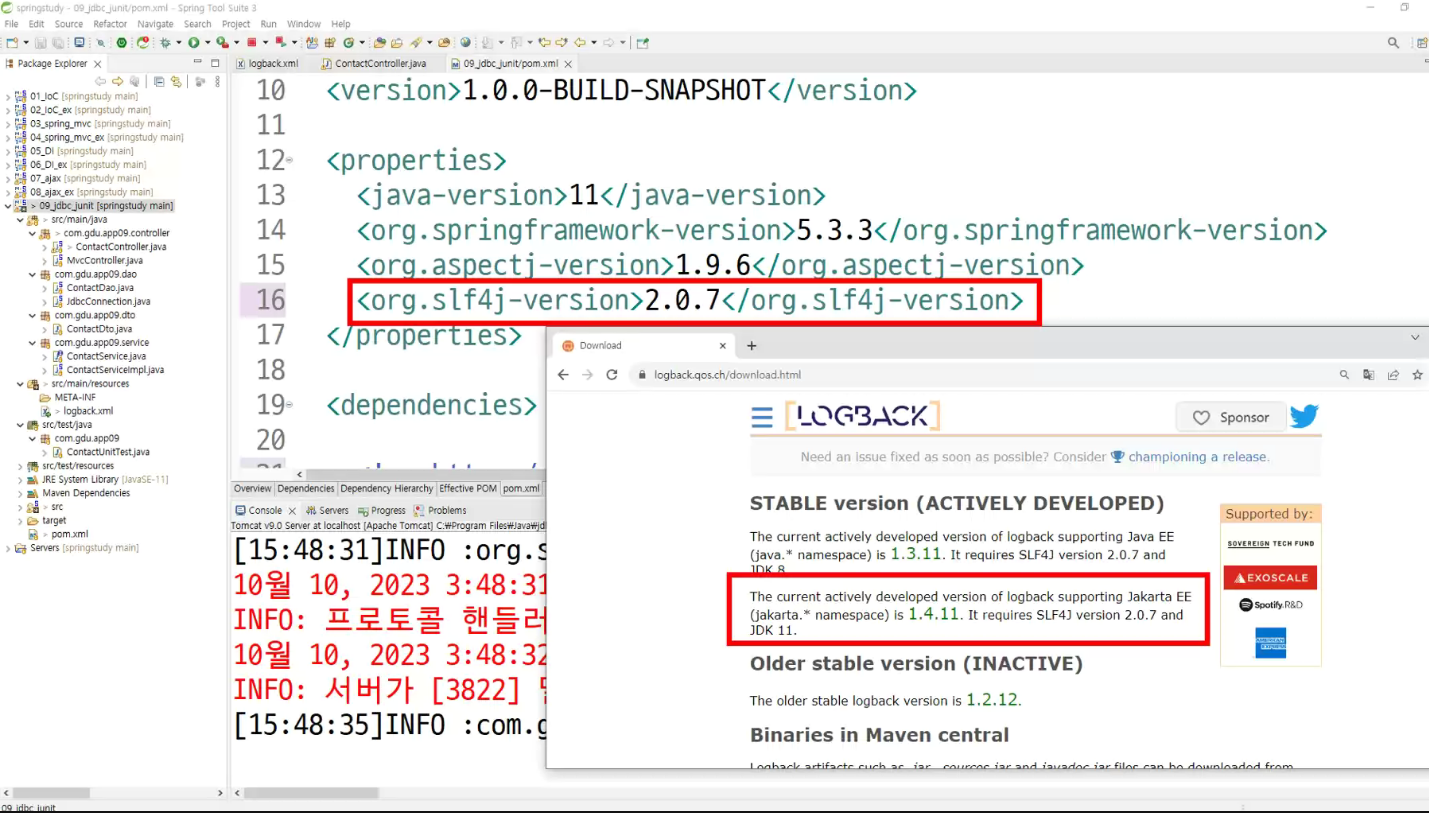Click the green Run button in toolbar
1429x813 pixels.
click(193, 43)
